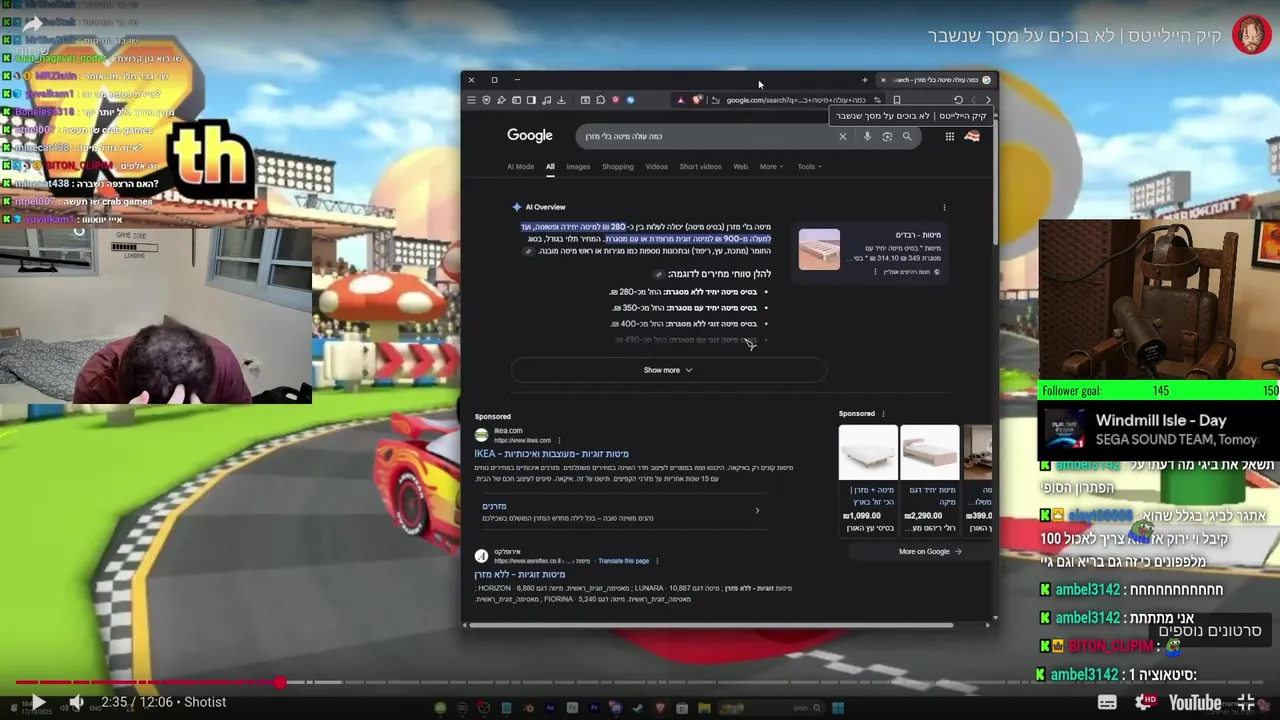Image resolution: width=1280 pixels, height=720 pixels.
Task: Open the מיטות זוגיות - ללא מזרן result
Action: 520,575
